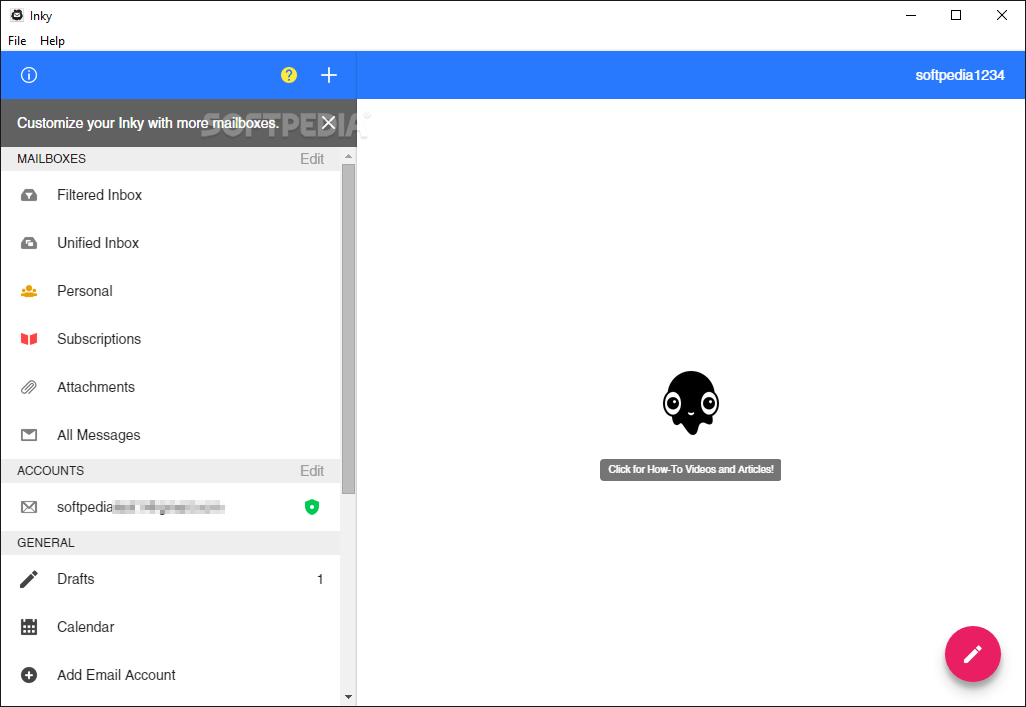Open the Subscriptions mailbox
The image size is (1026, 707).
171,339
